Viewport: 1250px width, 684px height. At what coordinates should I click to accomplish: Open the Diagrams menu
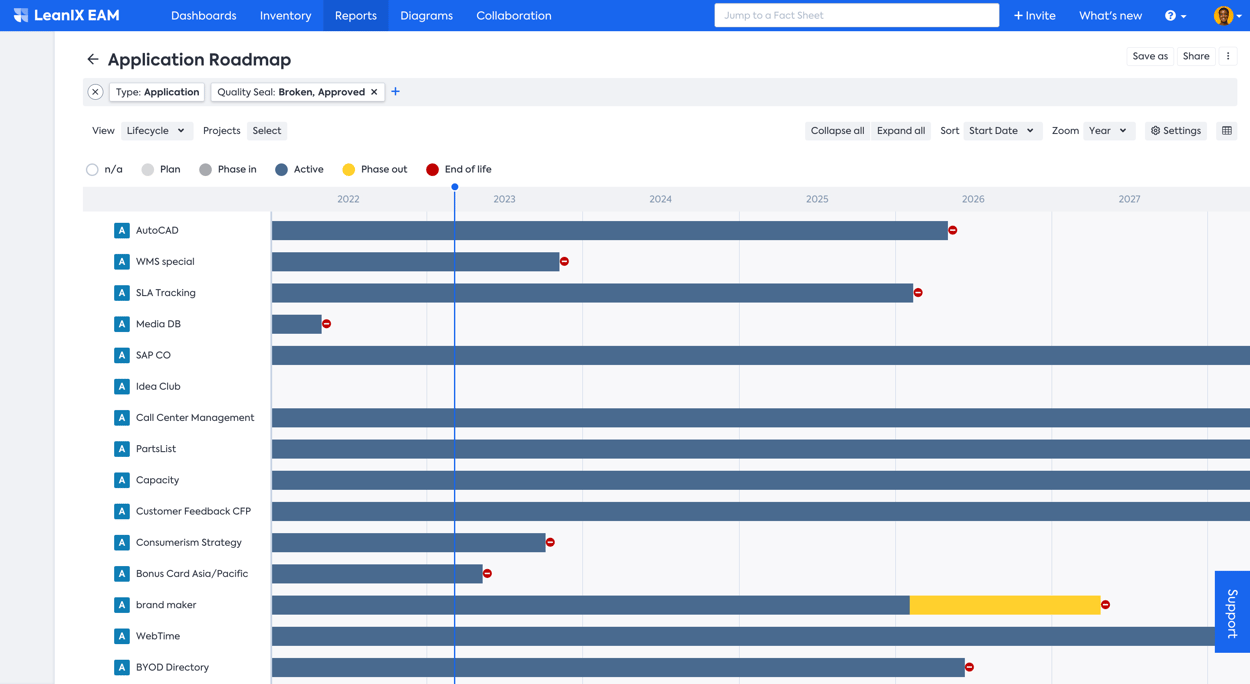426,16
